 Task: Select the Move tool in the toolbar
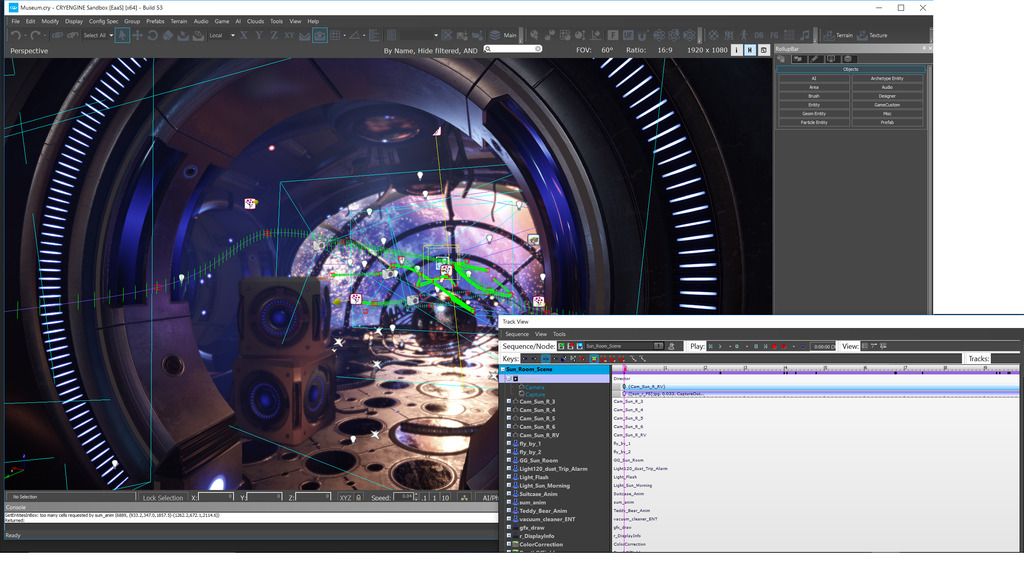[x=137, y=35]
